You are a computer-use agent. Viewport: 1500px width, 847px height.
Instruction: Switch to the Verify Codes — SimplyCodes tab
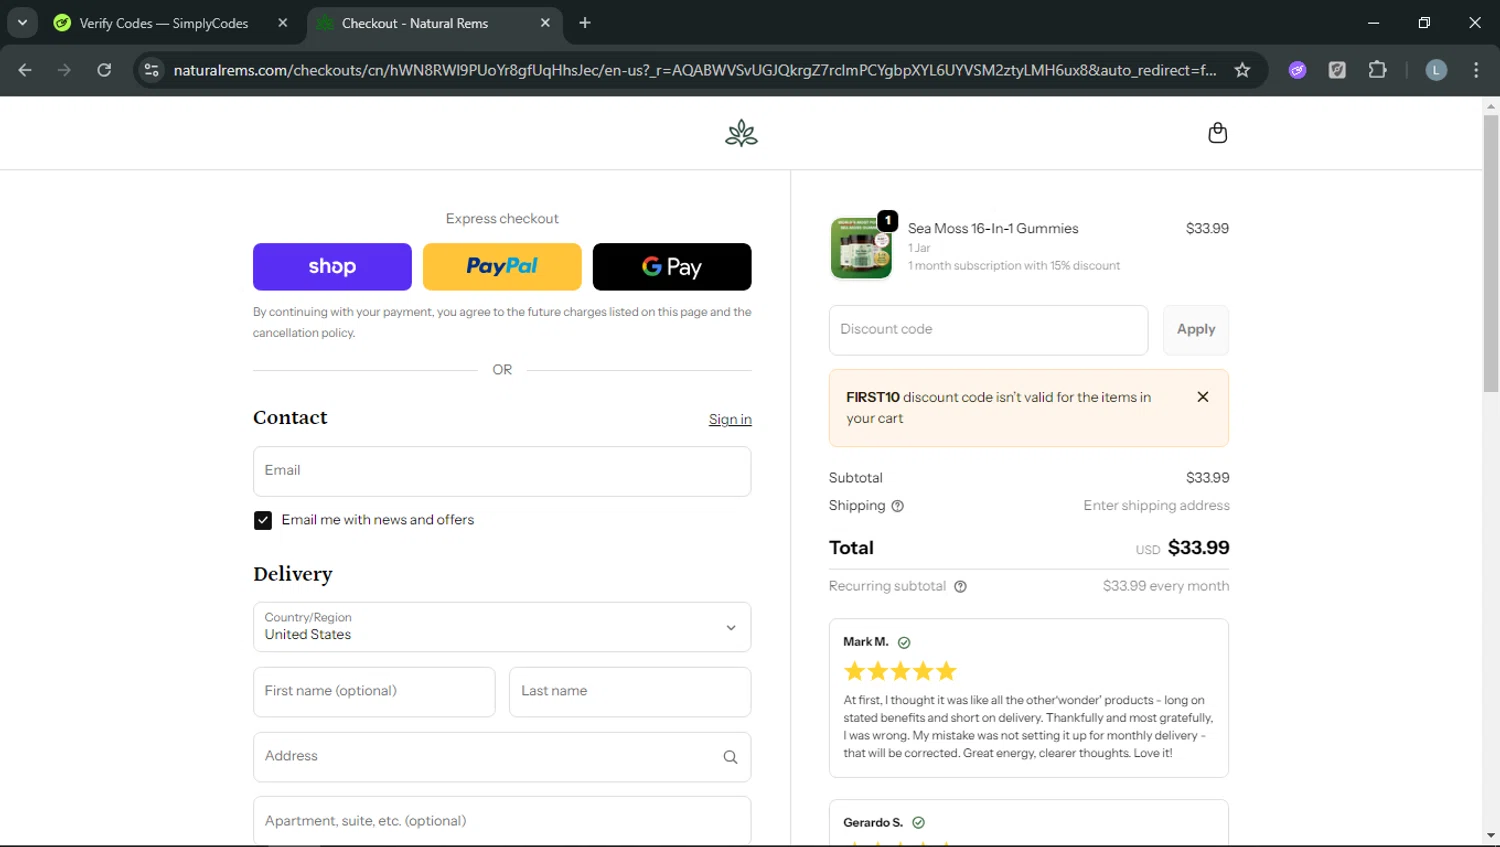point(163,23)
